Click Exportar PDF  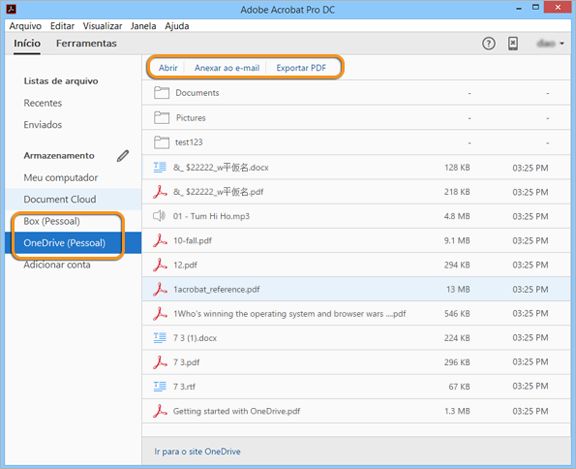(301, 68)
